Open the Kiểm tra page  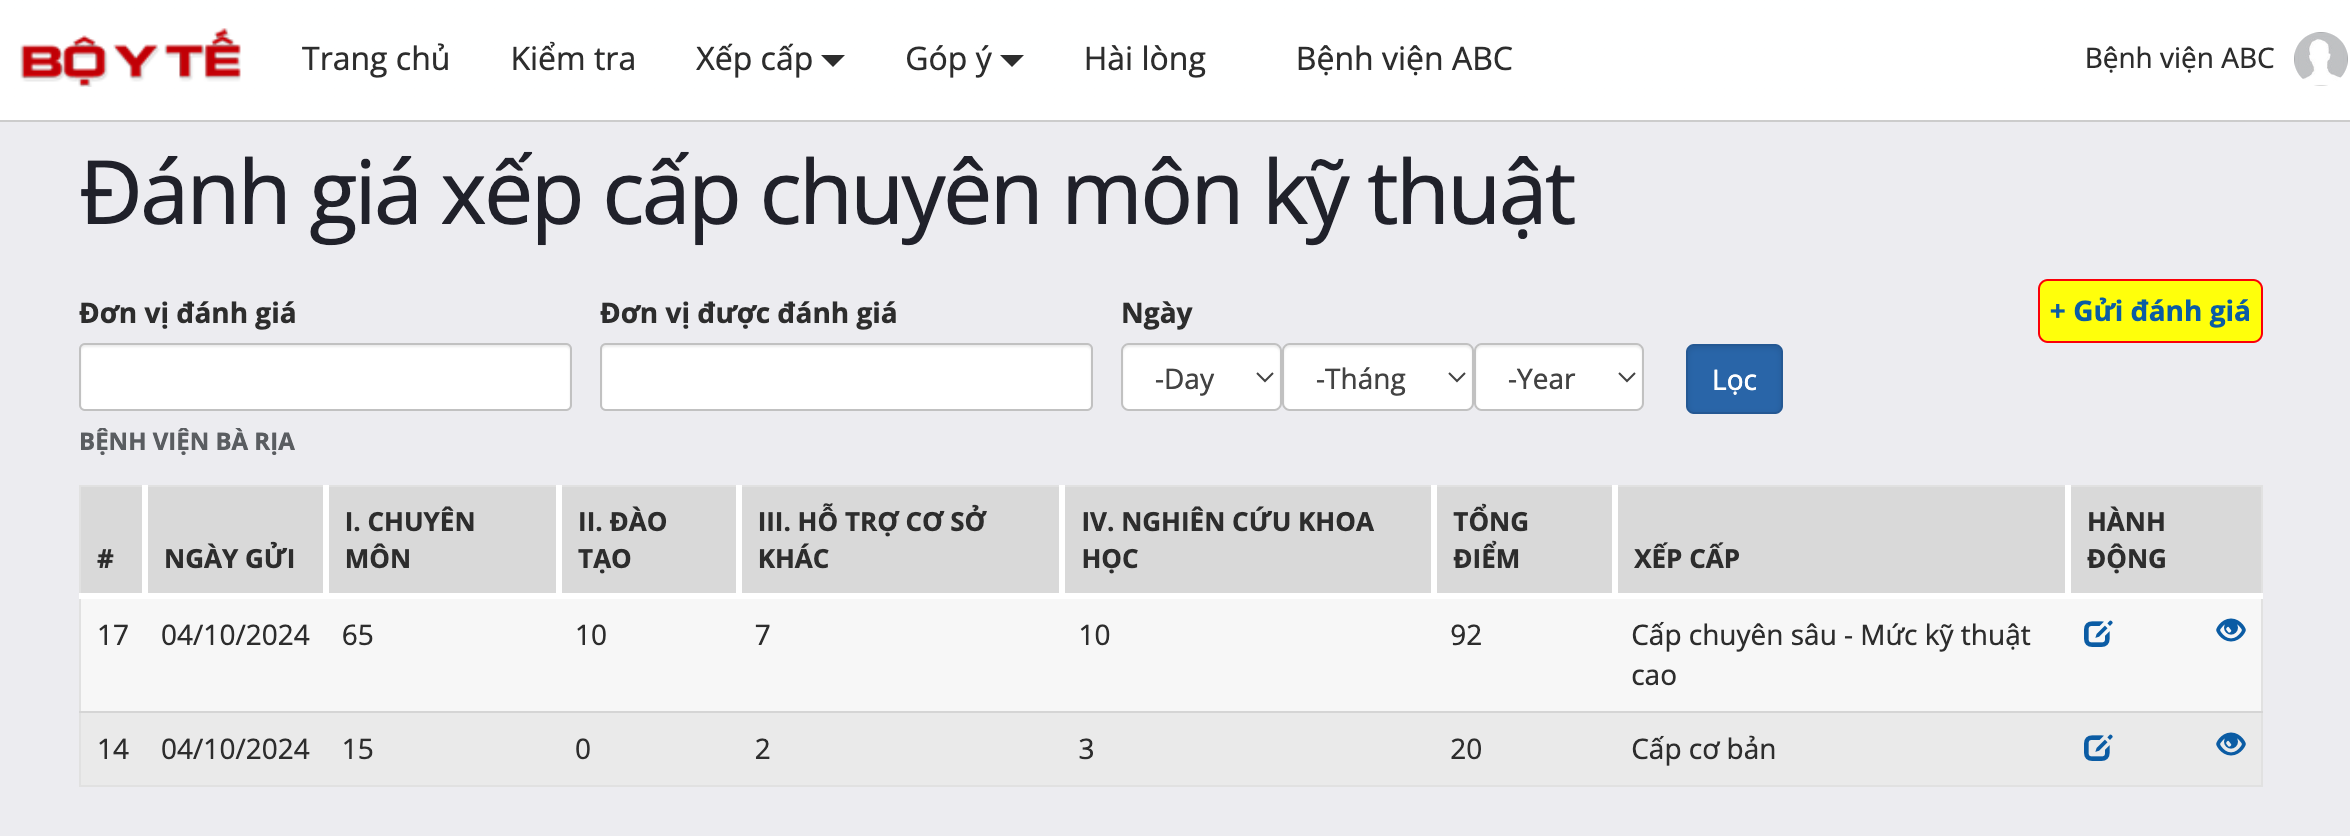(573, 59)
